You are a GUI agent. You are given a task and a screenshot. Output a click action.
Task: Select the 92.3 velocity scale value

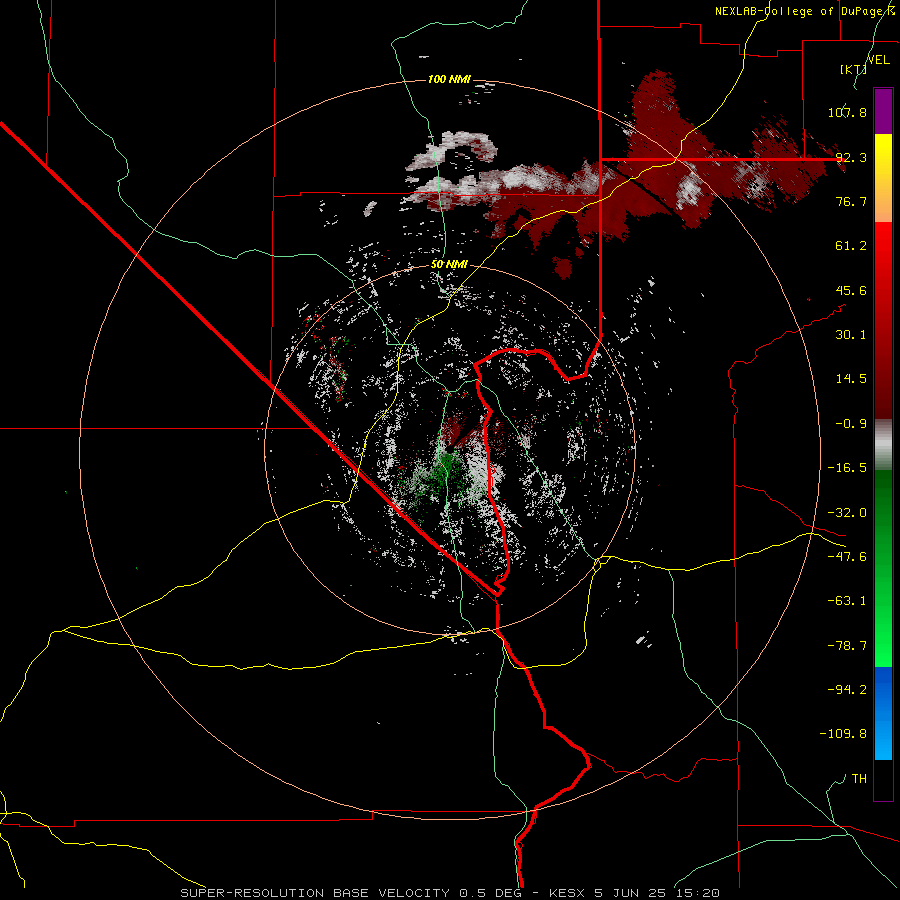click(x=851, y=157)
